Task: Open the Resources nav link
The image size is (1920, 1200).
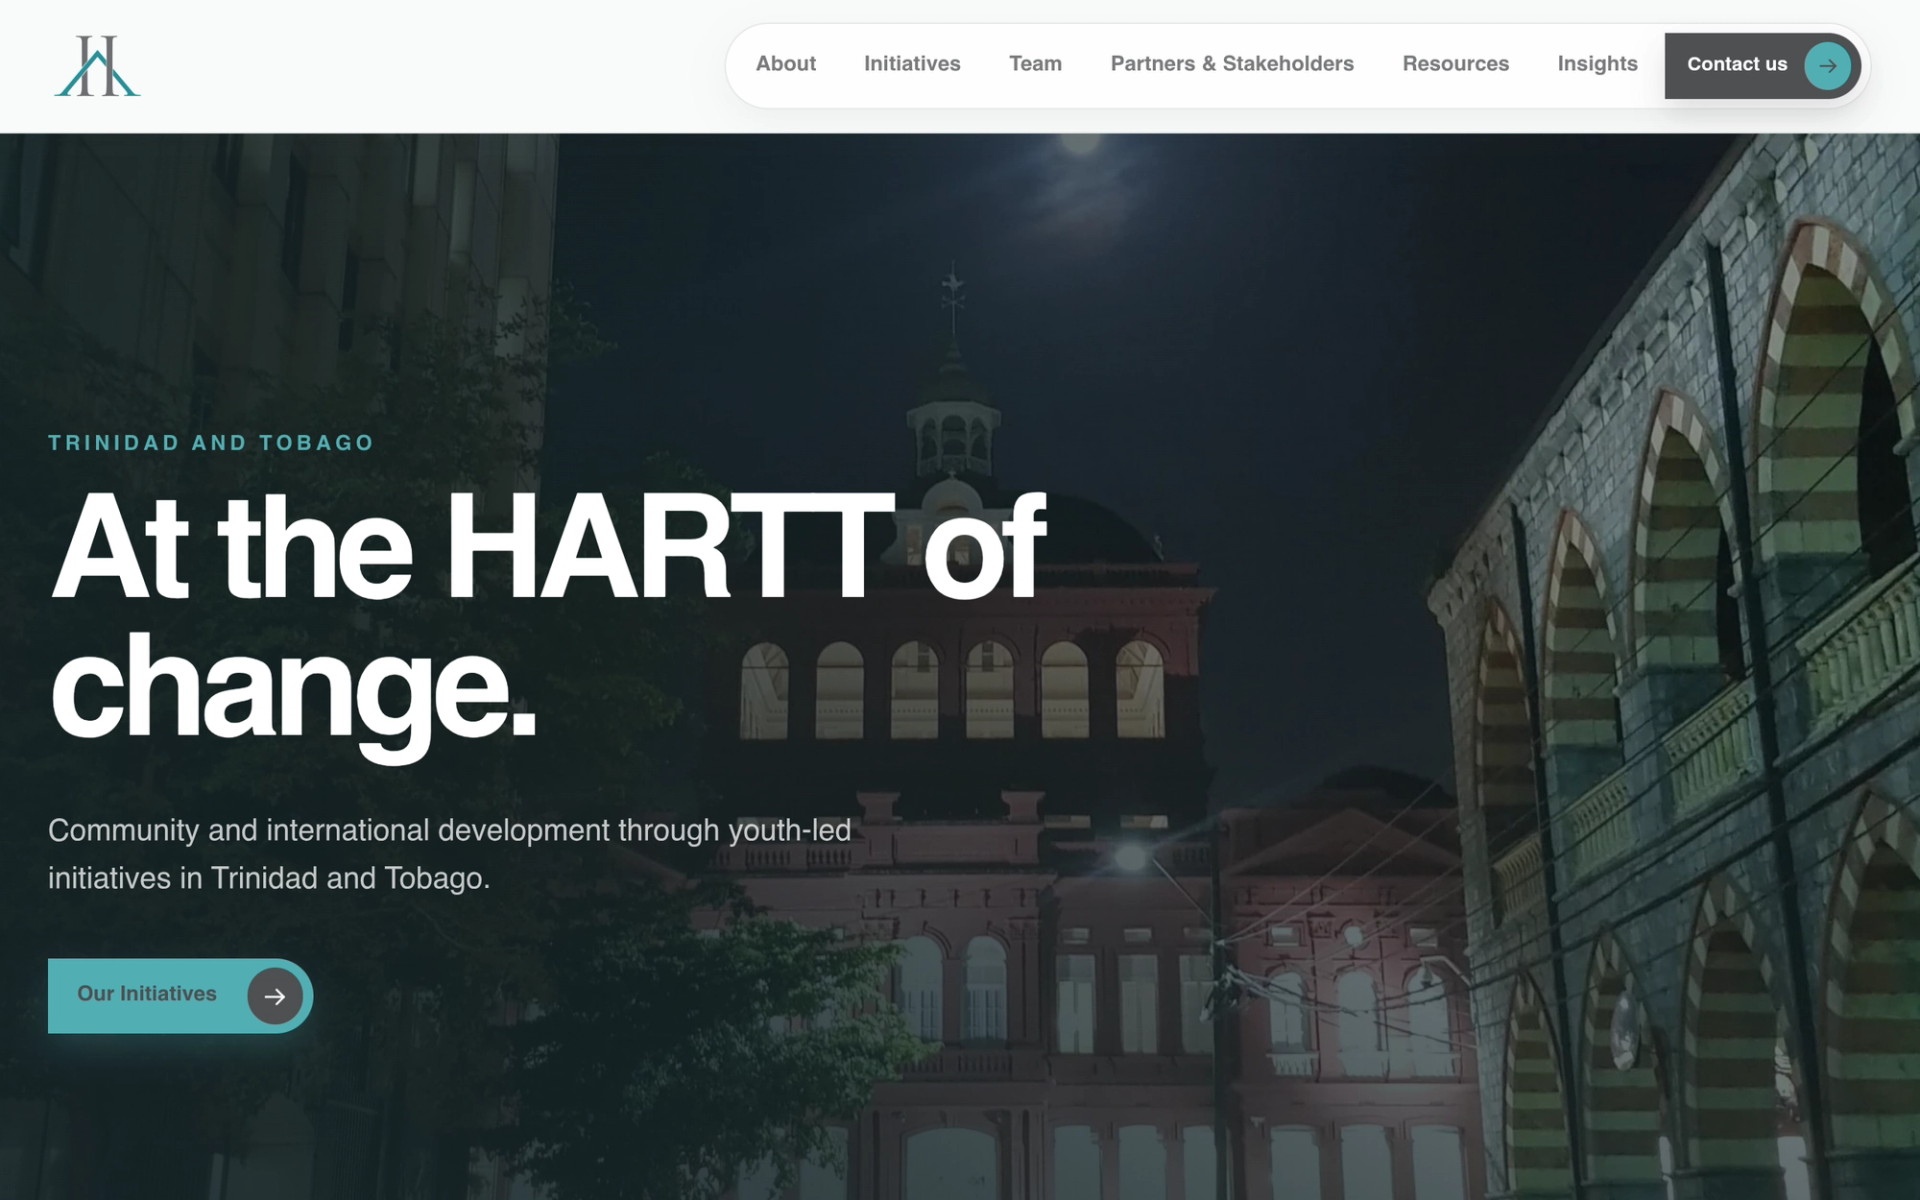Action: pyautogui.click(x=1455, y=64)
